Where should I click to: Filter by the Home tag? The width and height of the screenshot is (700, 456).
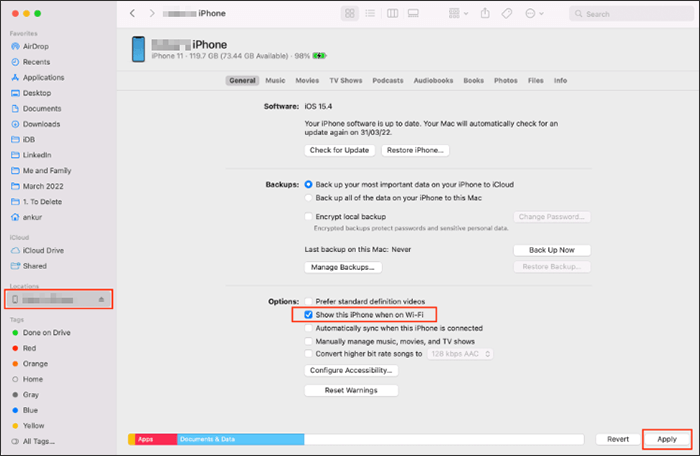33,379
